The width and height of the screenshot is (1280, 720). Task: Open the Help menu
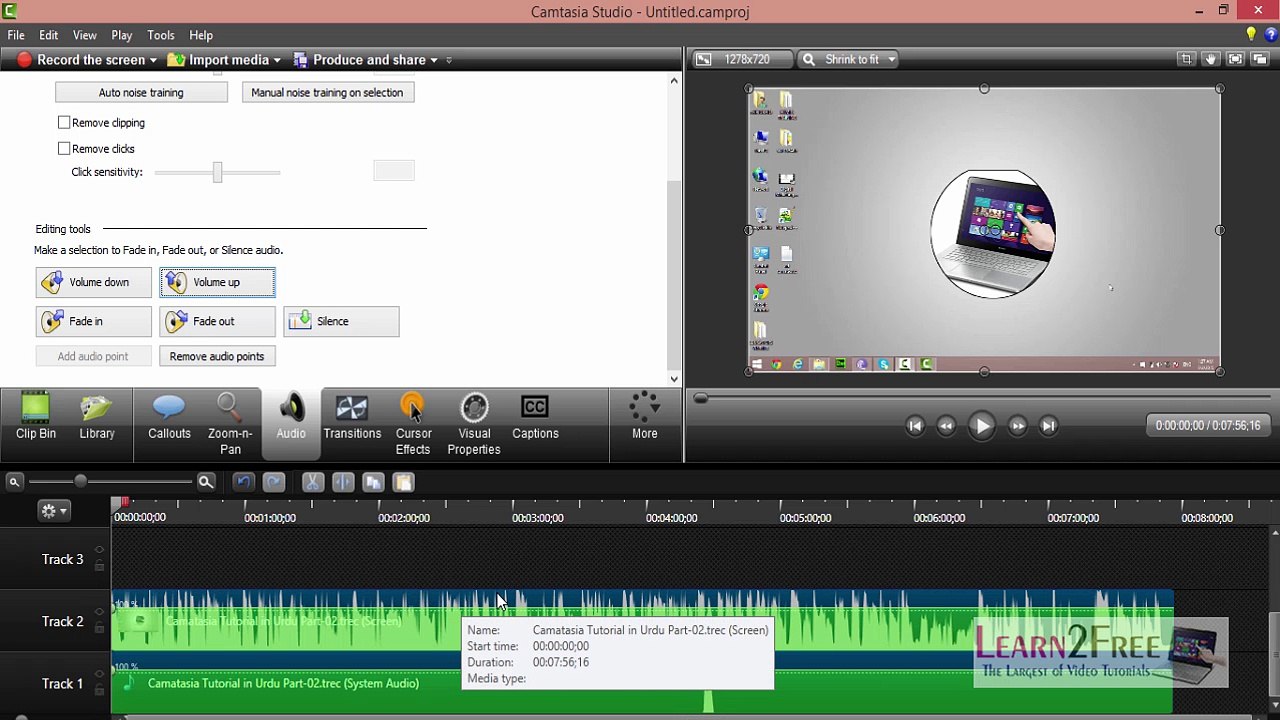(x=201, y=35)
